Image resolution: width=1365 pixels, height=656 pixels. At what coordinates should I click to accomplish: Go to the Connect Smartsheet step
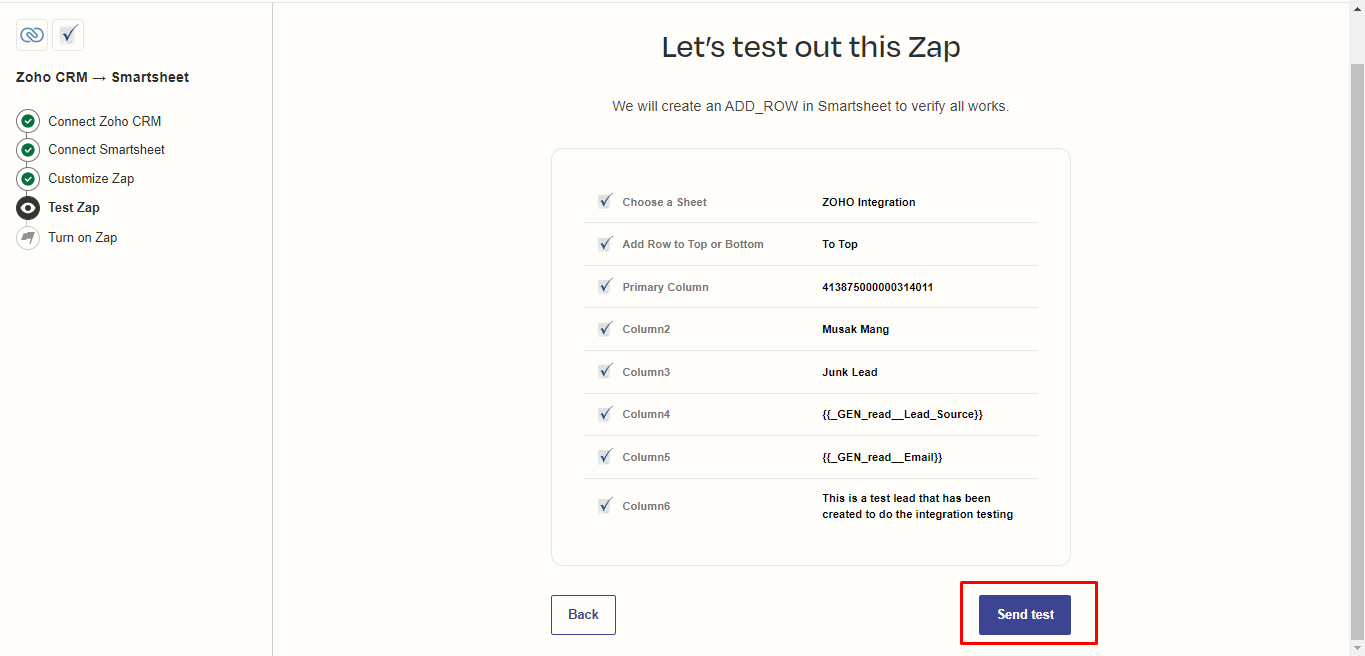[x=106, y=149]
